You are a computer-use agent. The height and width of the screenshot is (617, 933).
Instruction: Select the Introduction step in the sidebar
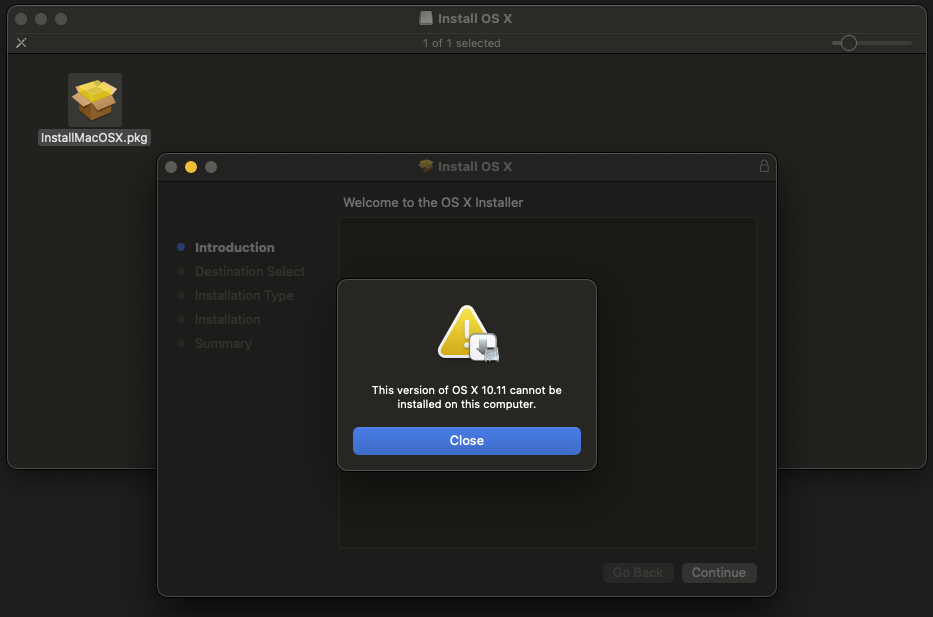(234, 247)
